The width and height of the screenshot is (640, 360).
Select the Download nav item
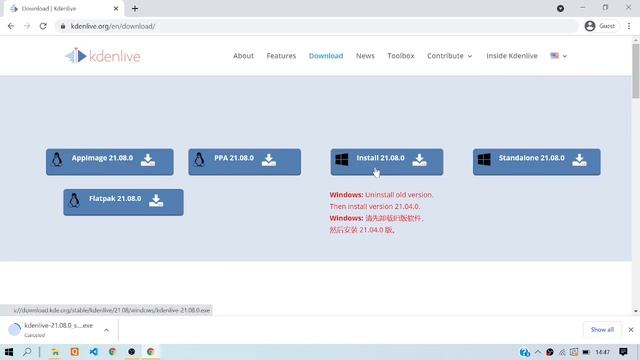pyautogui.click(x=326, y=56)
